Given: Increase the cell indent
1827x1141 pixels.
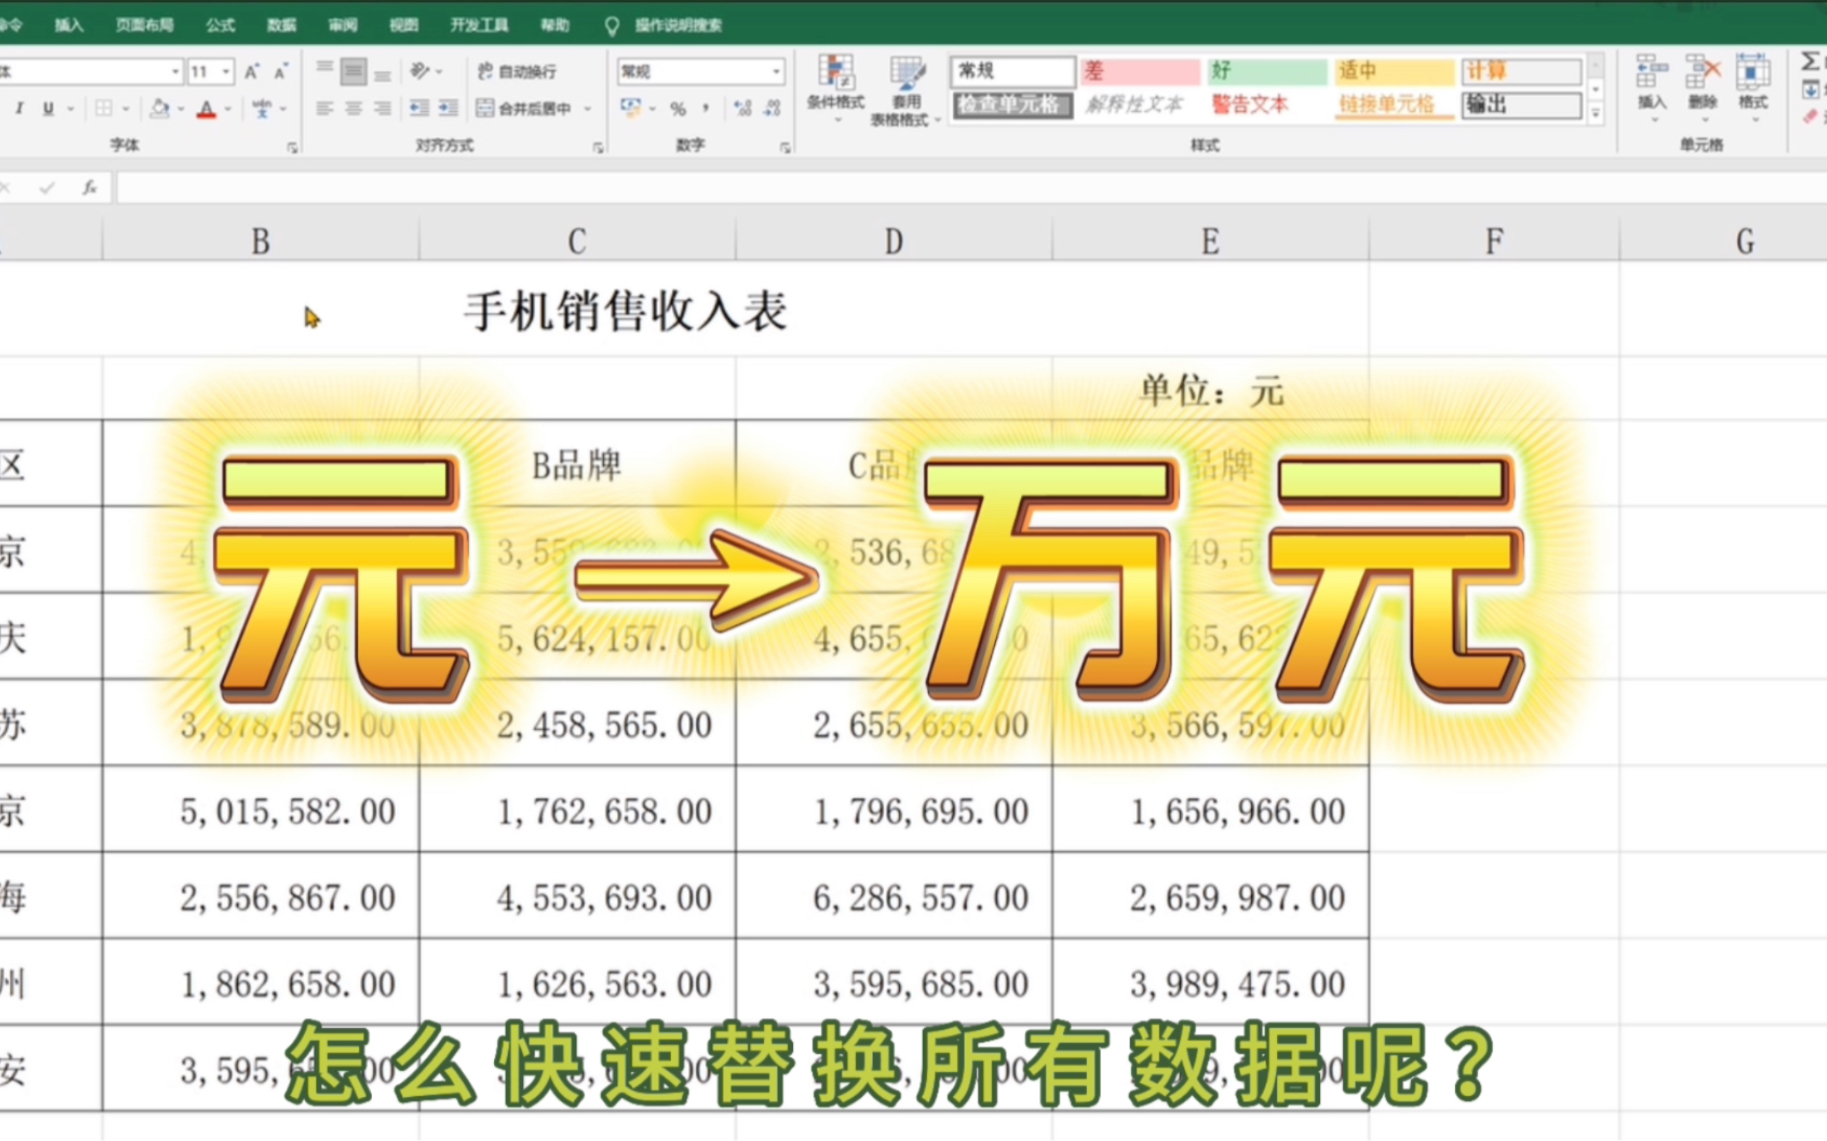Looking at the screenshot, I should [448, 108].
